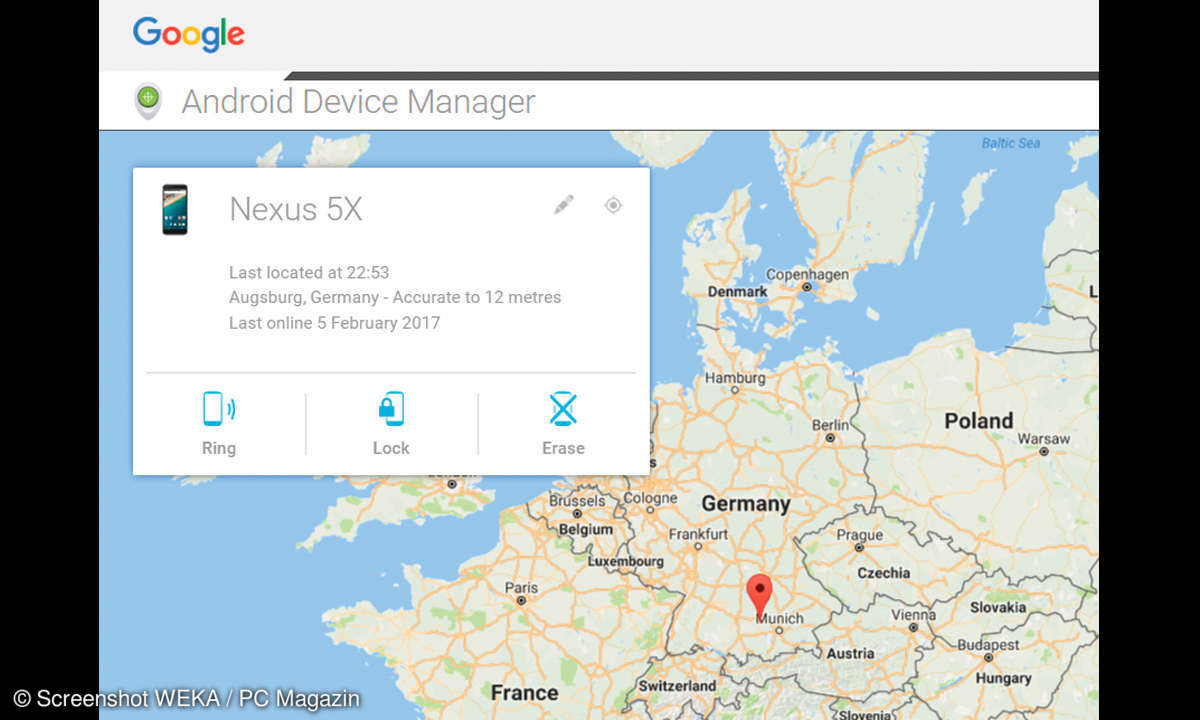Click 'Augsburg, Germany - Accurate to 12 metres'

(x=395, y=297)
